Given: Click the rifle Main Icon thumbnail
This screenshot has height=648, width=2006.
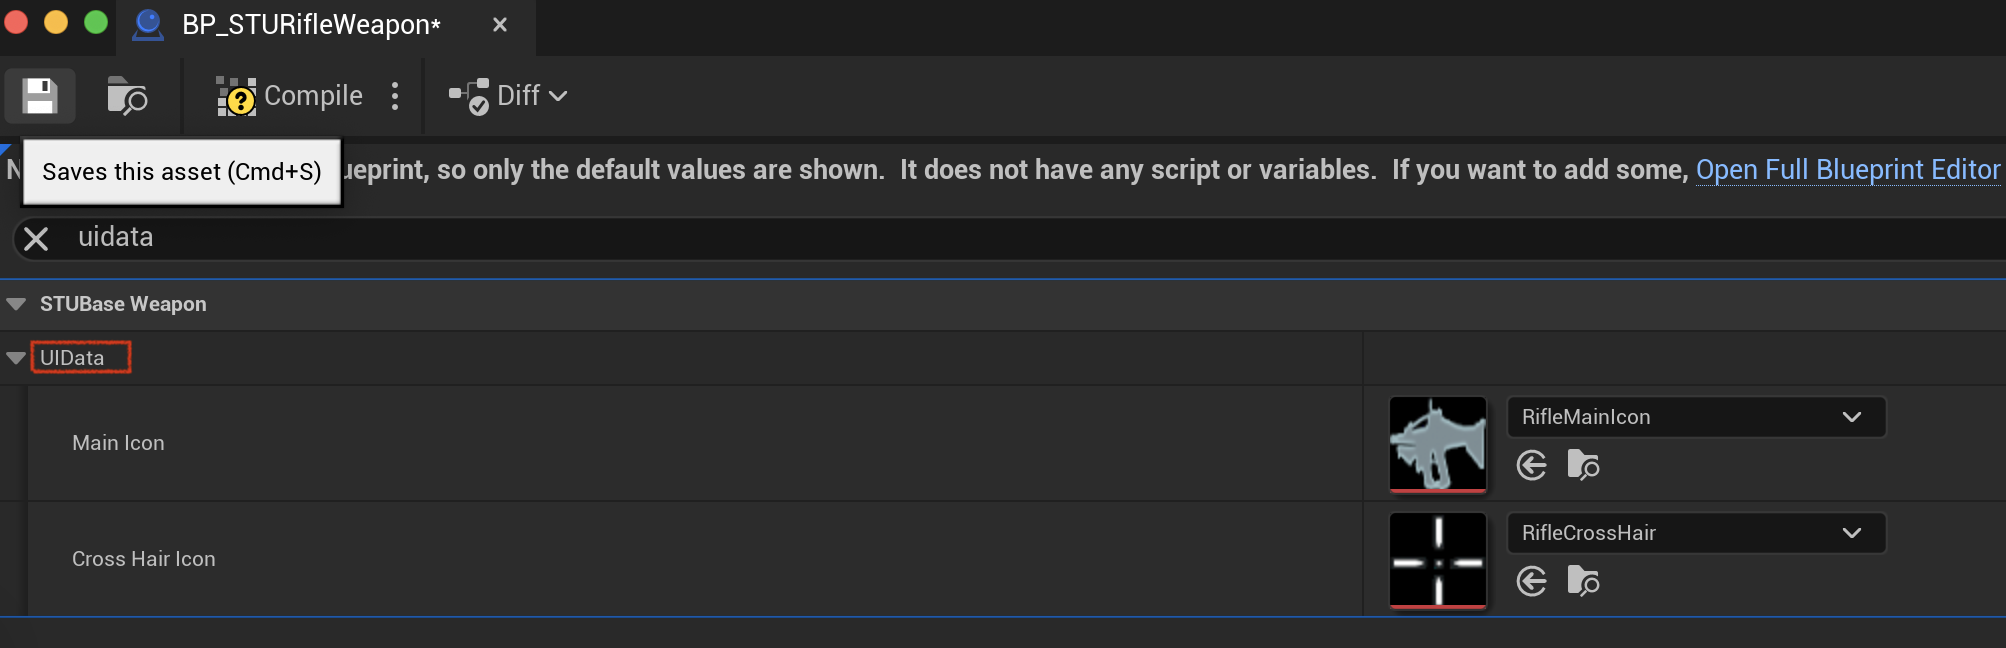Looking at the screenshot, I should tap(1438, 444).
